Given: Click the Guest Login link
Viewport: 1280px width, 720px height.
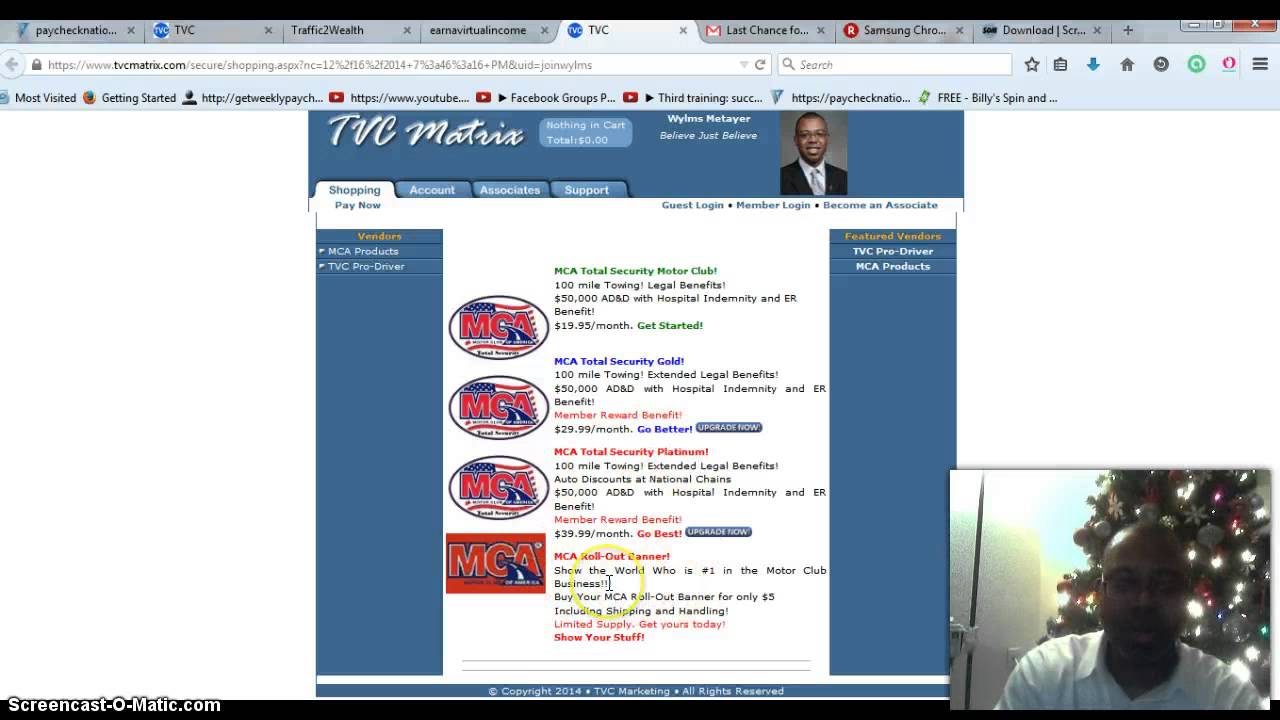Looking at the screenshot, I should pos(692,205).
